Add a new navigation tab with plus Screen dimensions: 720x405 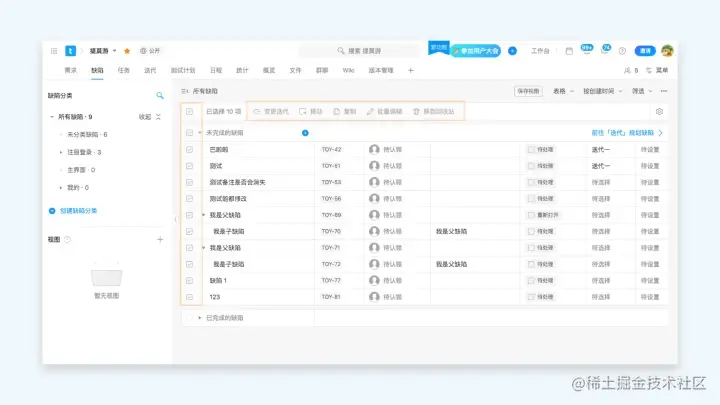pos(411,70)
